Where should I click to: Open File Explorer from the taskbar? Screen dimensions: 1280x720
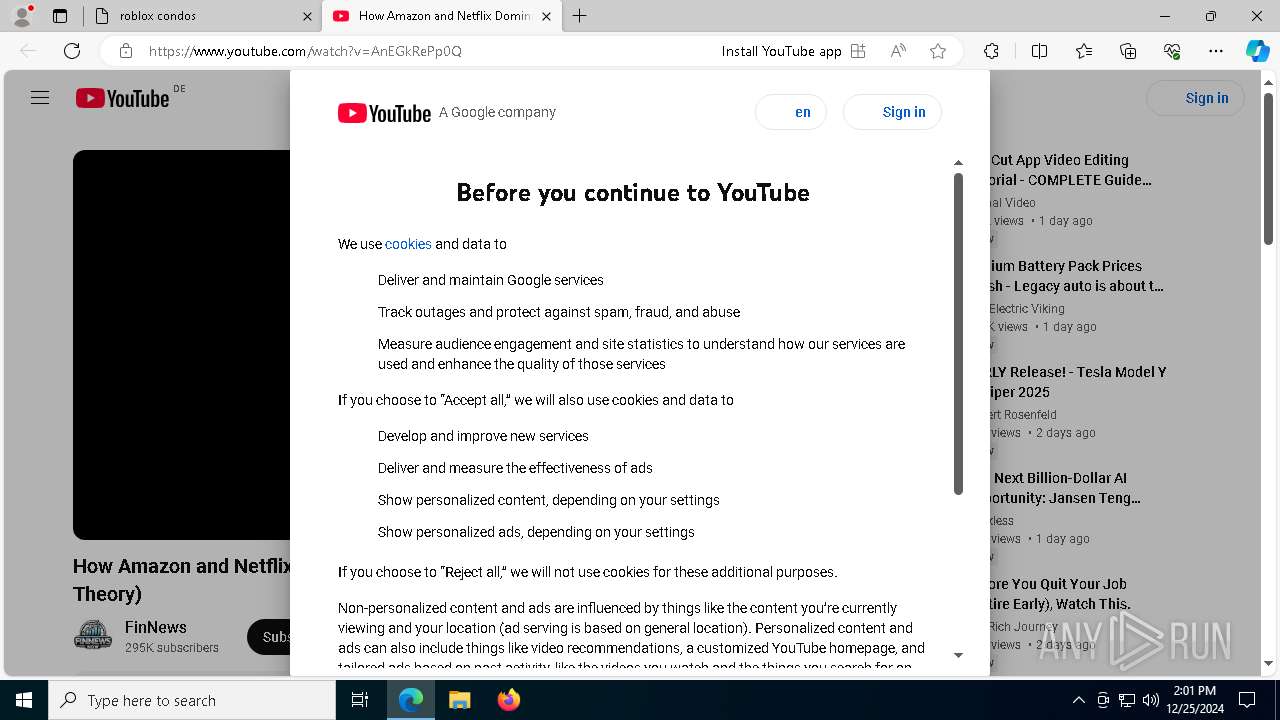click(x=459, y=700)
